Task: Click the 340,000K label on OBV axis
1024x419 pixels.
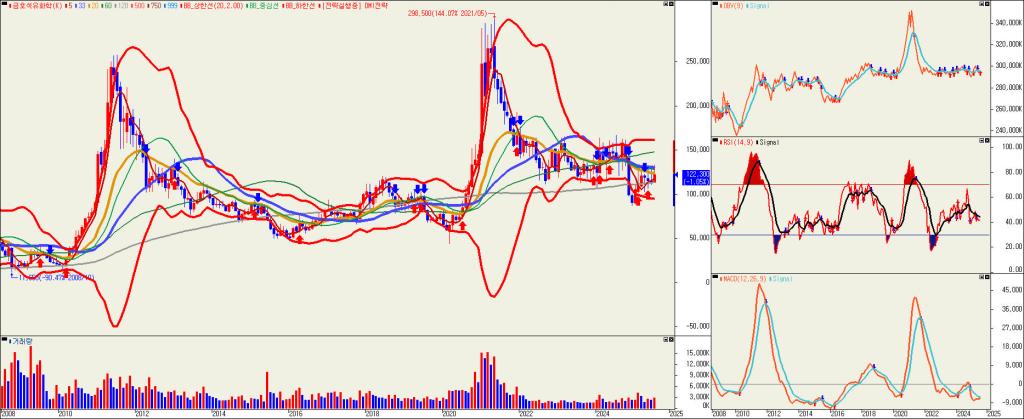Action: pos(1008,23)
